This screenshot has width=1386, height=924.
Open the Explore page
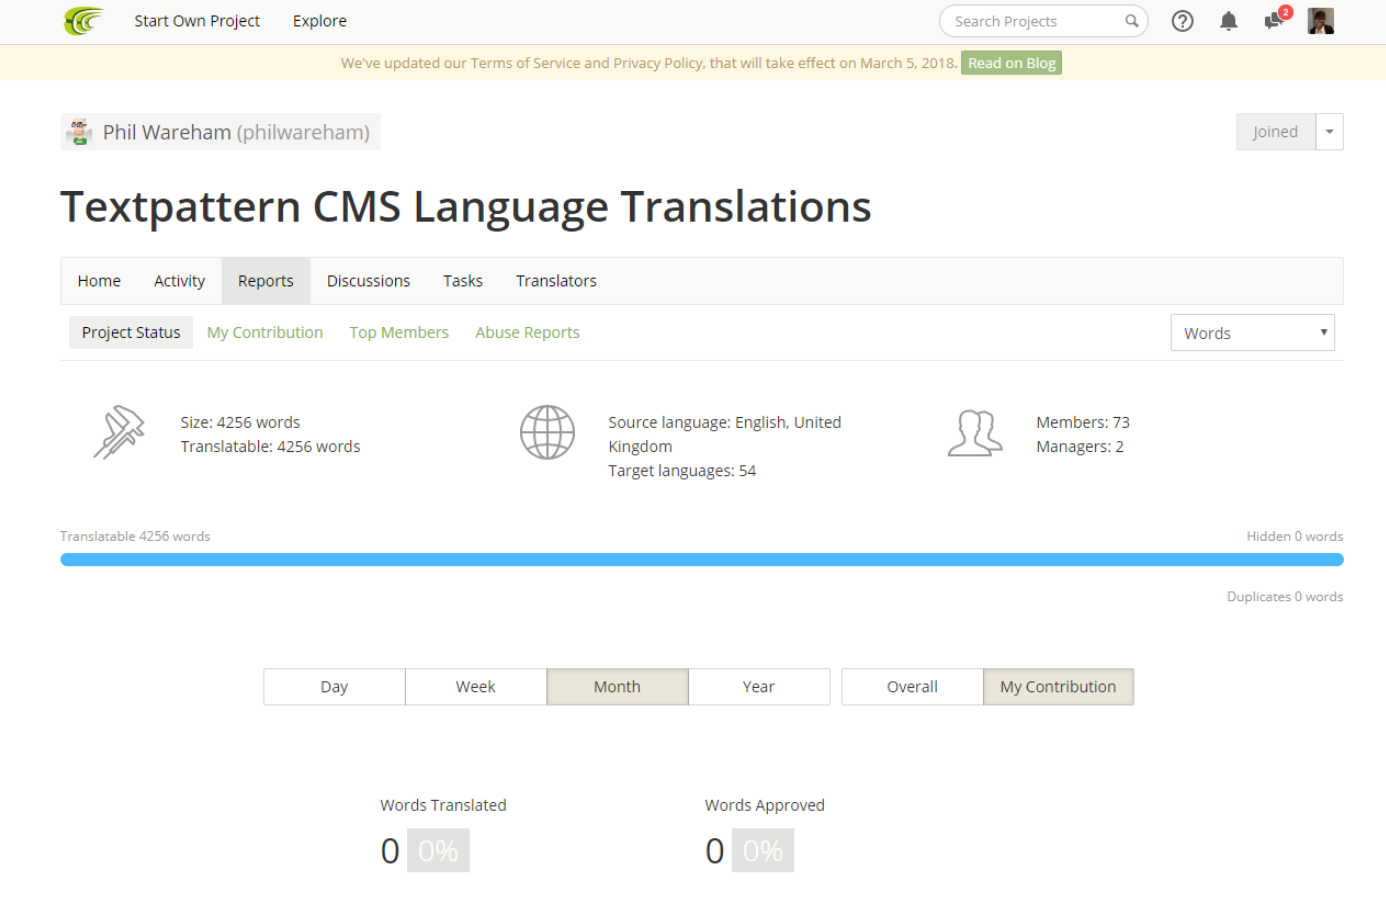pyautogui.click(x=320, y=21)
